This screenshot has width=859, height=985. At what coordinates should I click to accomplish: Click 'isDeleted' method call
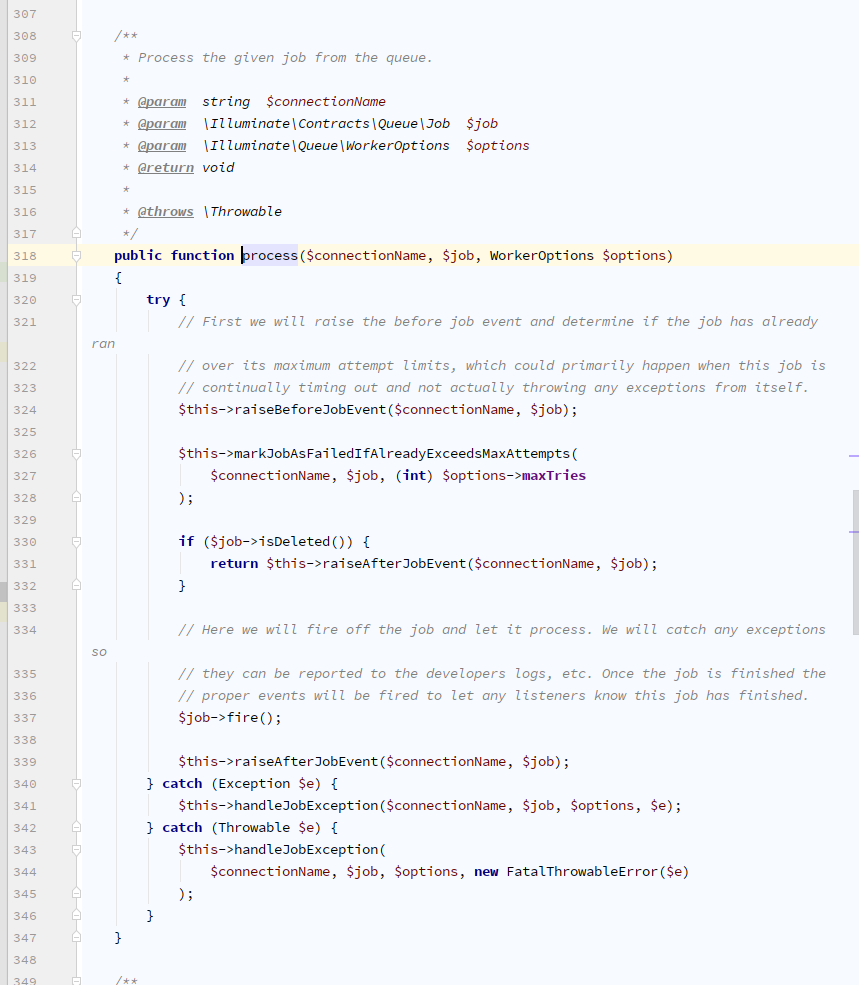tap(294, 541)
